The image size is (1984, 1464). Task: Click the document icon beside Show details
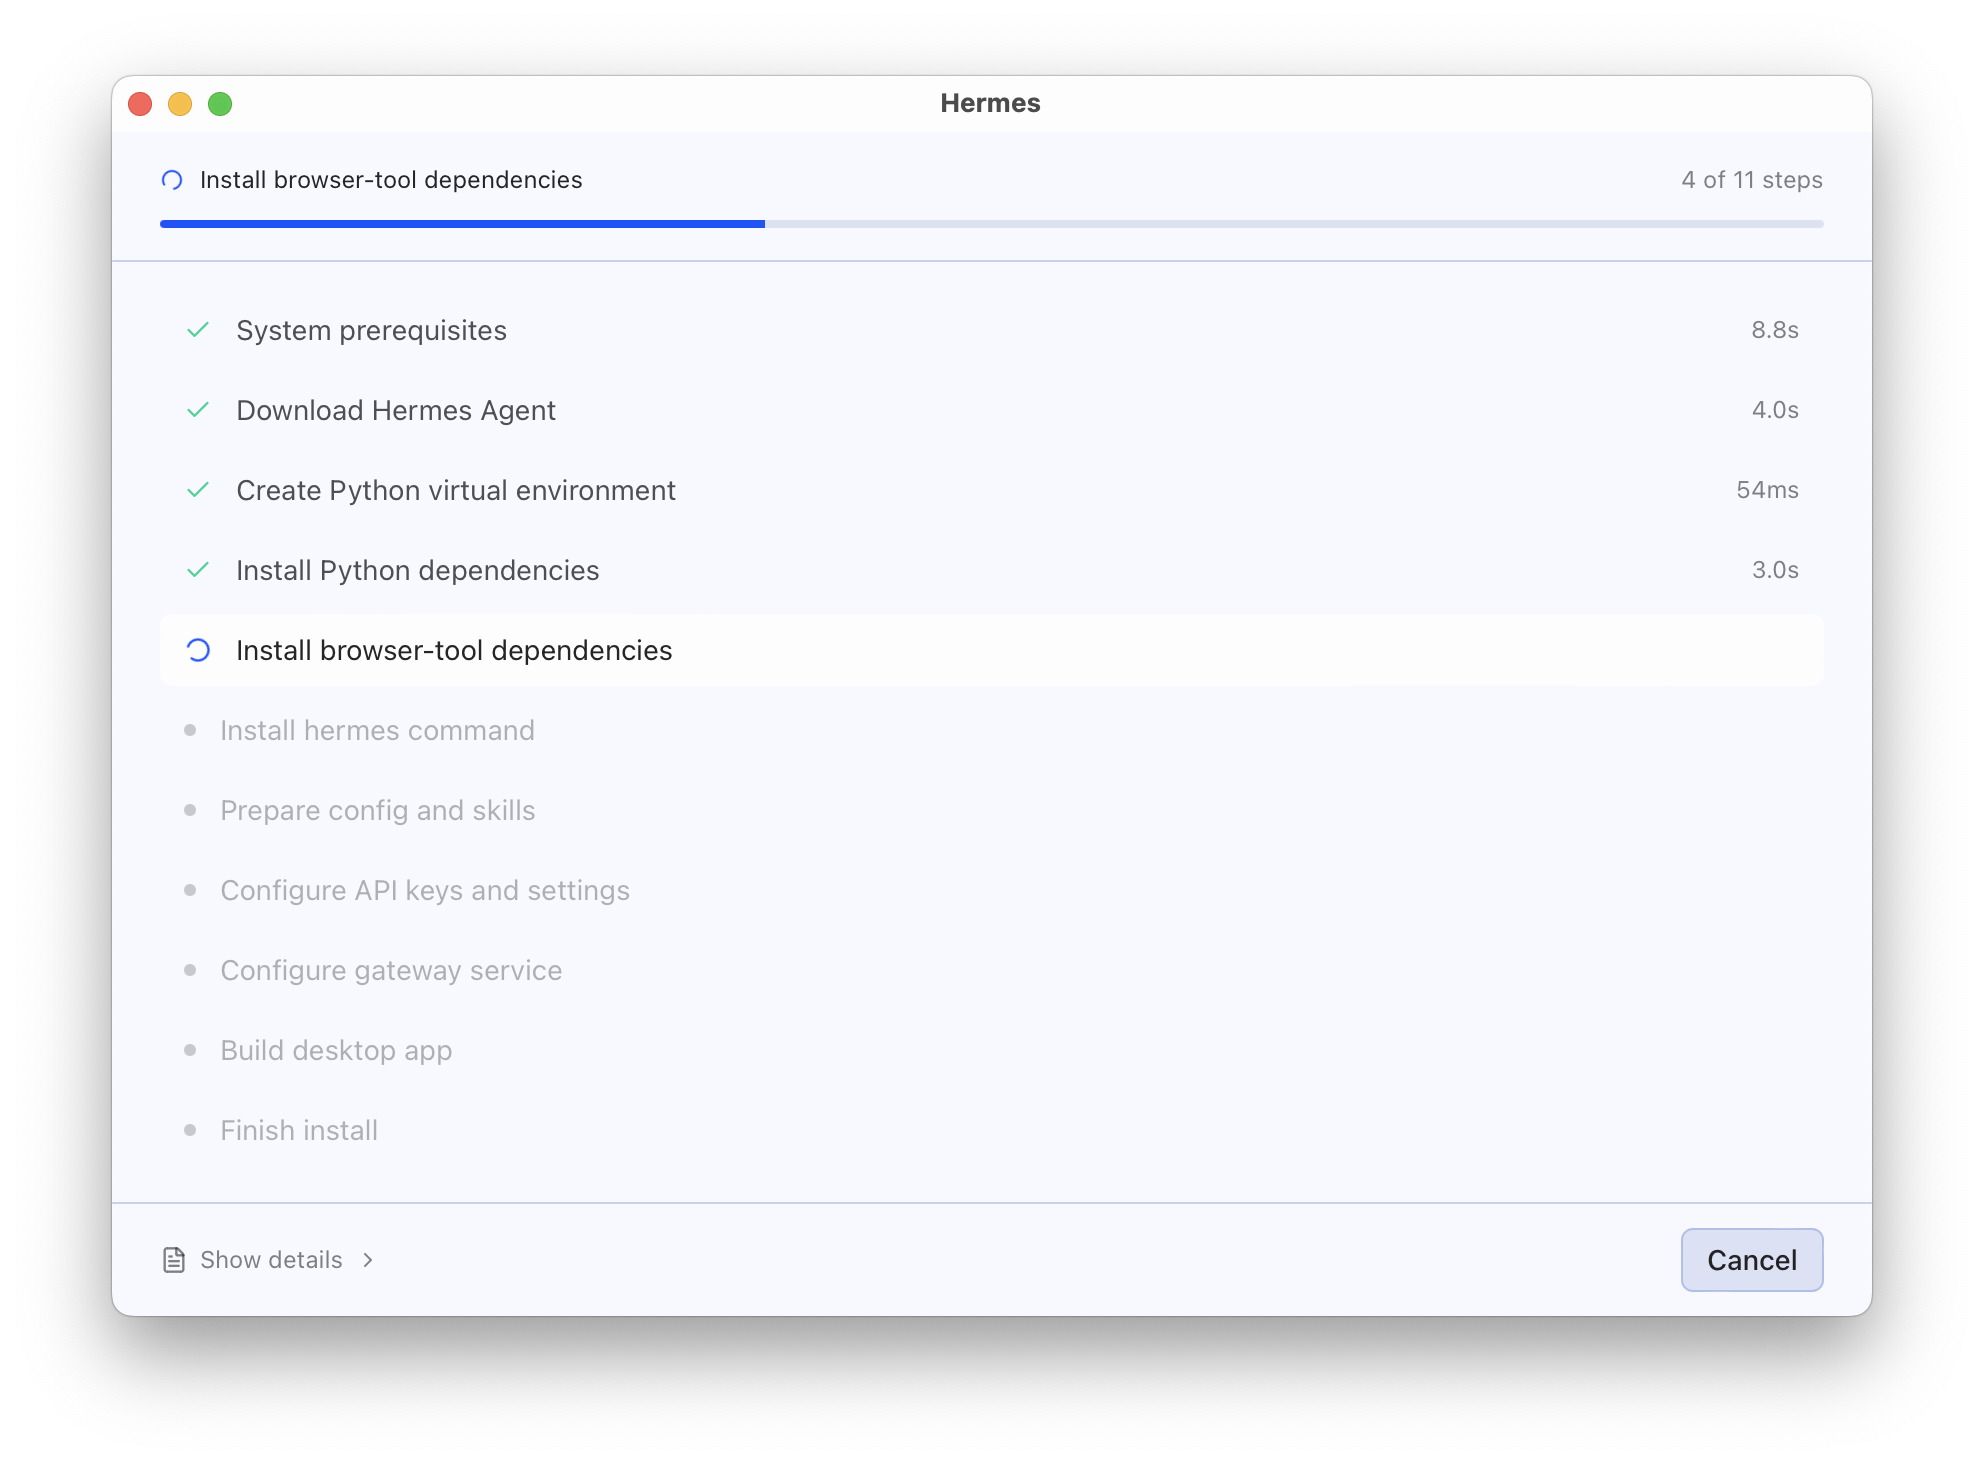coord(174,1260)
